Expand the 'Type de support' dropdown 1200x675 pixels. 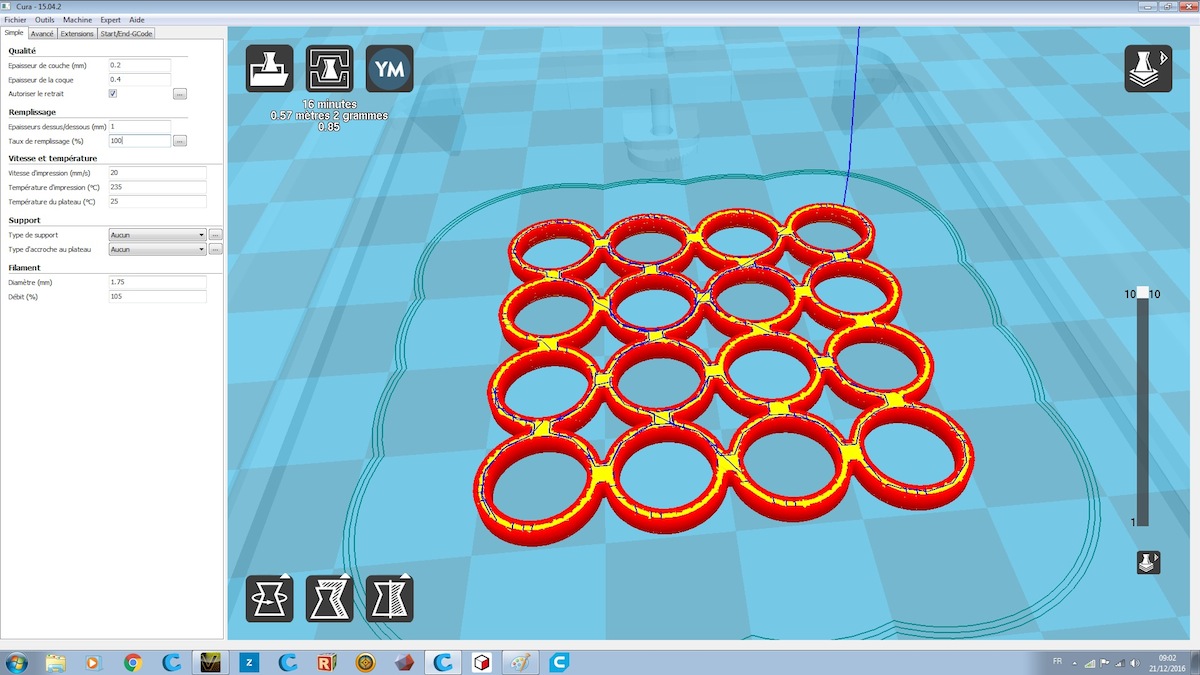157,235
